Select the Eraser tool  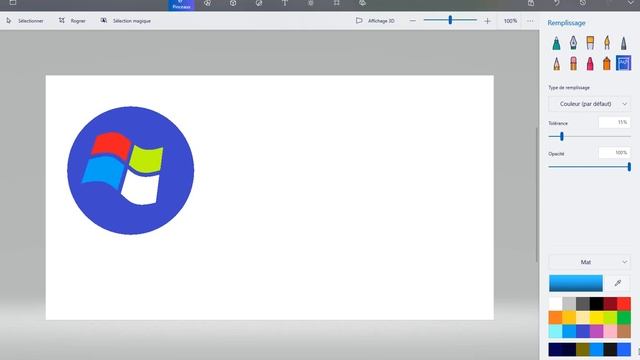tap(573, 64)
